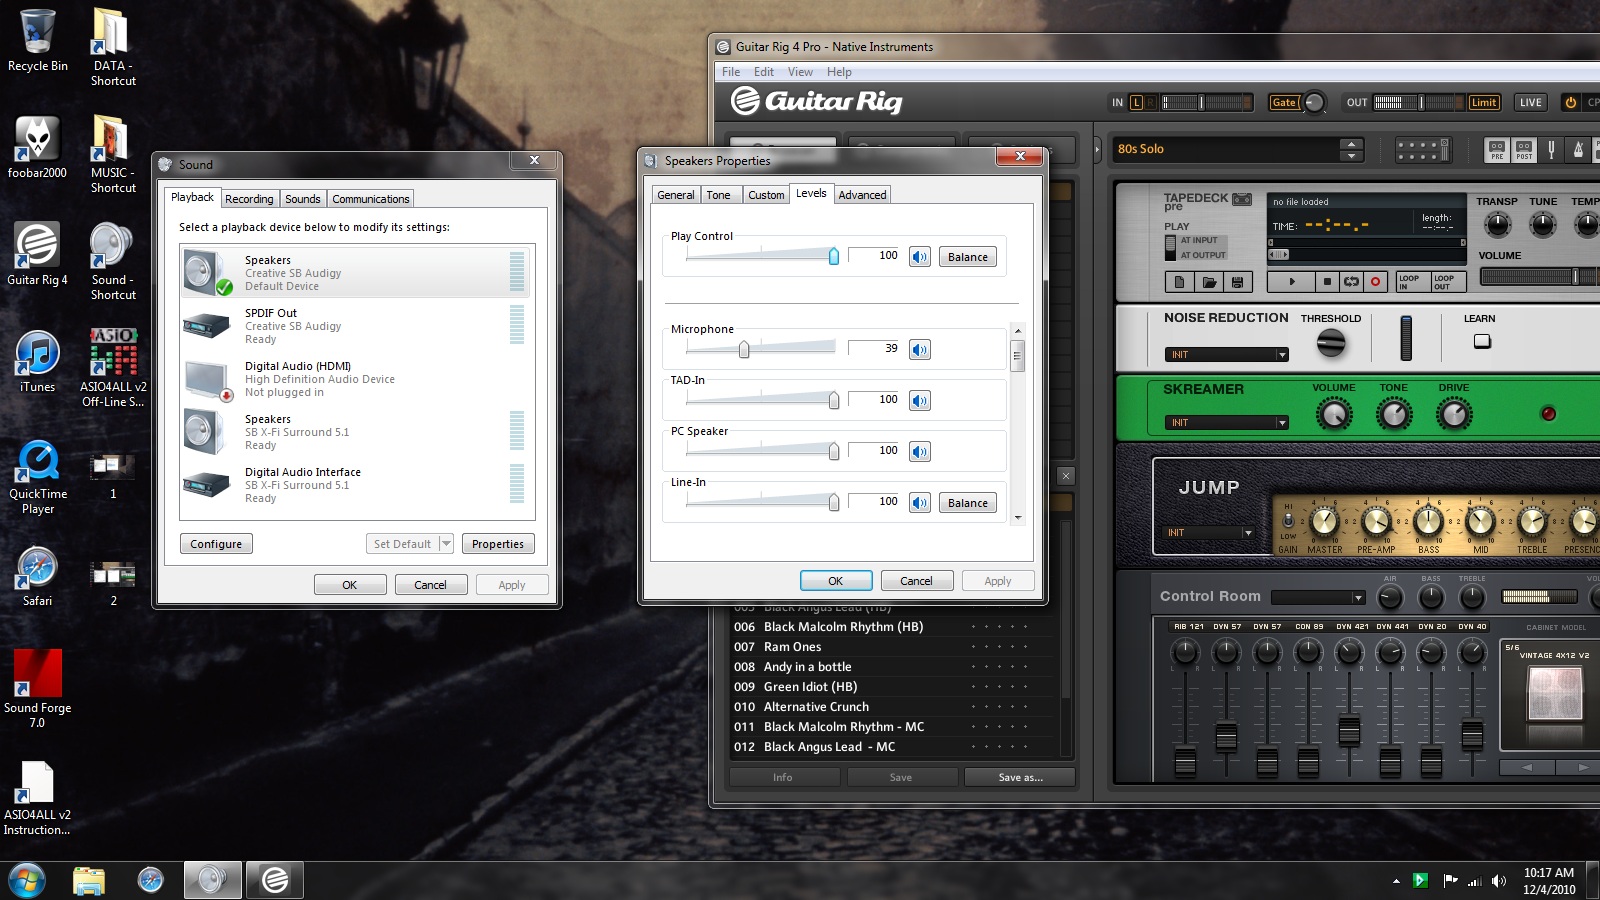Viewport: 1600px width, 900px height.
Task: Click Play Control Balance button
Action: [968, 257]
